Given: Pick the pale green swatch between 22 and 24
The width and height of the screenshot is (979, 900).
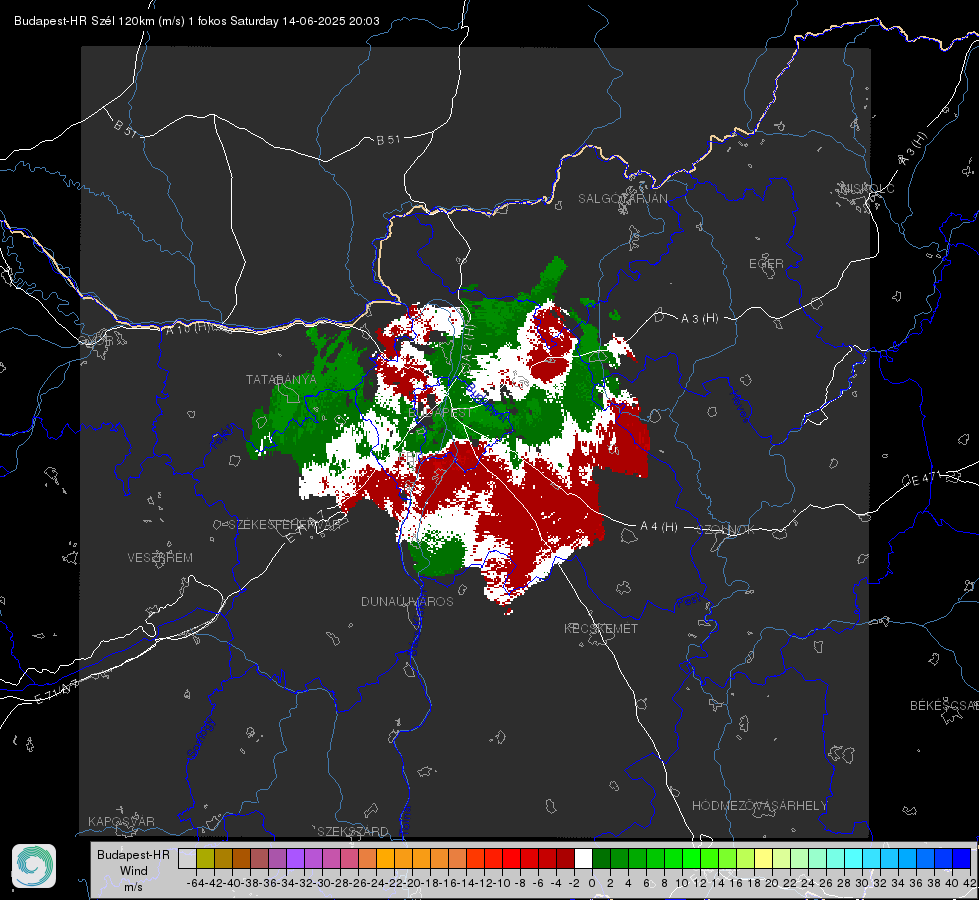Looking at the screenshot, I should coord(799,858).
